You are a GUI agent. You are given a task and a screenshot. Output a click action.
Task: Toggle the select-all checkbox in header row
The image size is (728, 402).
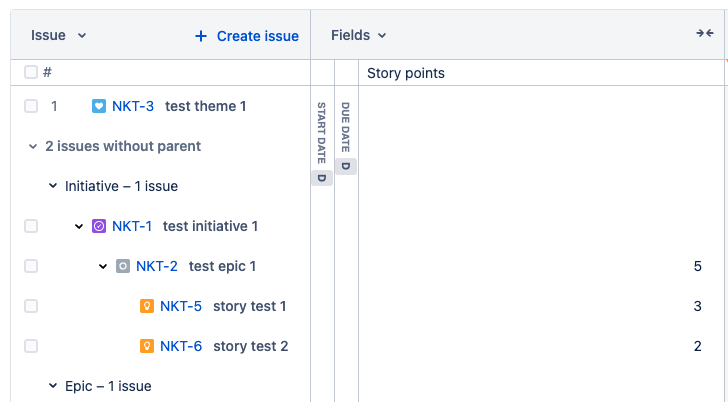pos(31,72)
